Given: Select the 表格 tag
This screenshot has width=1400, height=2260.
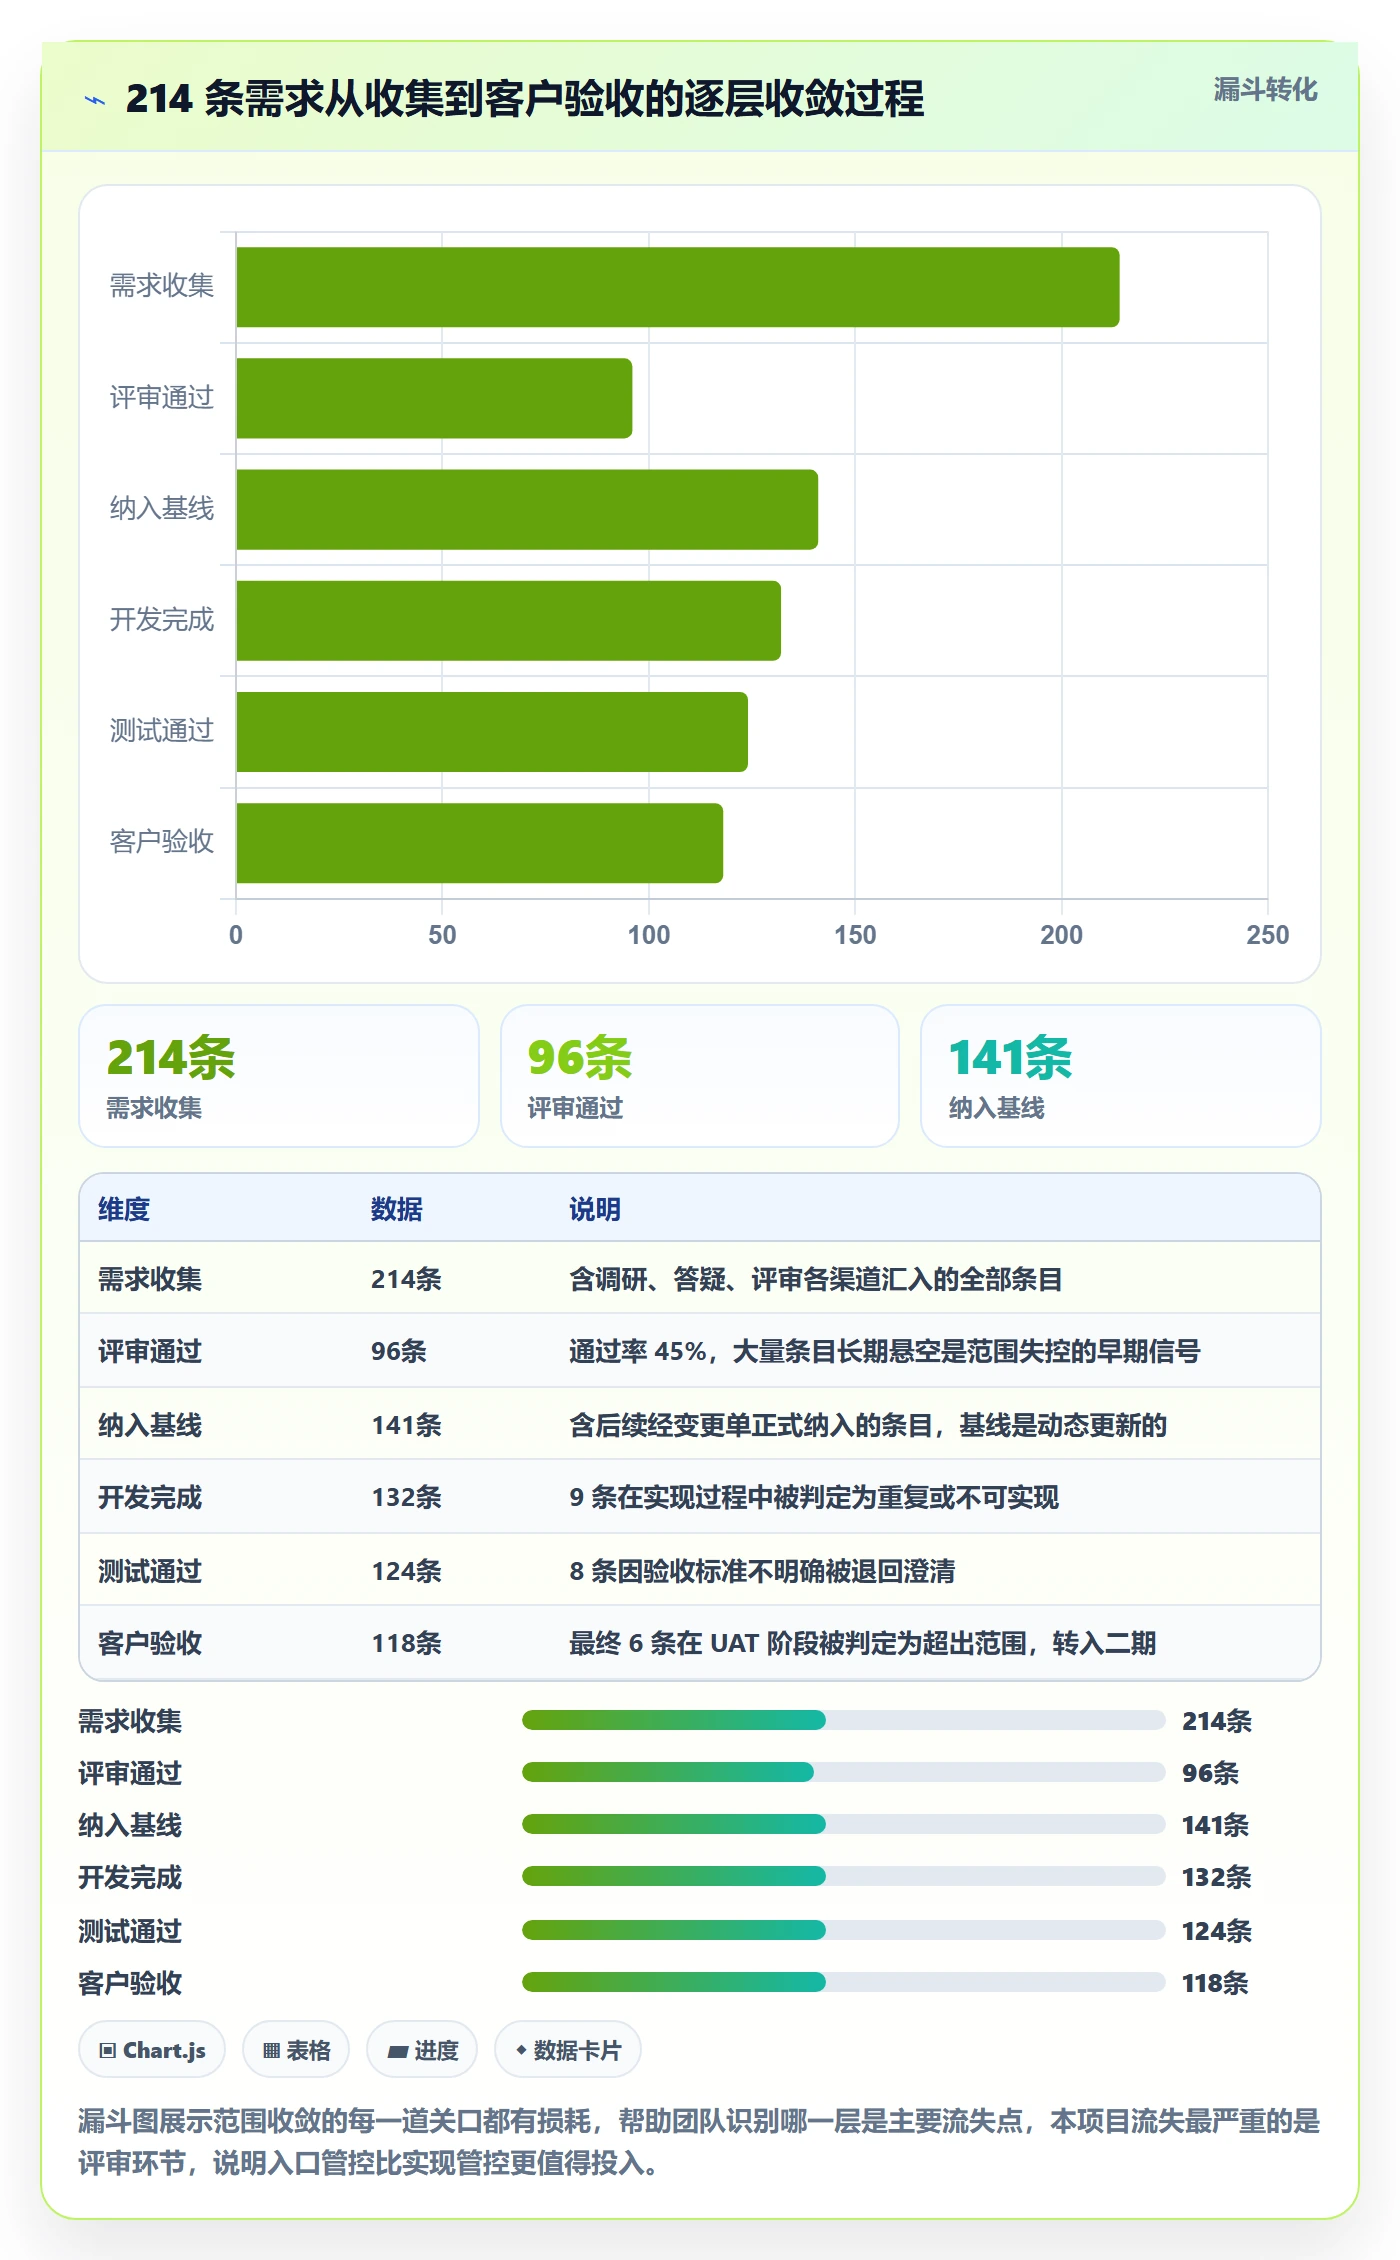Looking at the screenshot, I should pos(296,2050).
